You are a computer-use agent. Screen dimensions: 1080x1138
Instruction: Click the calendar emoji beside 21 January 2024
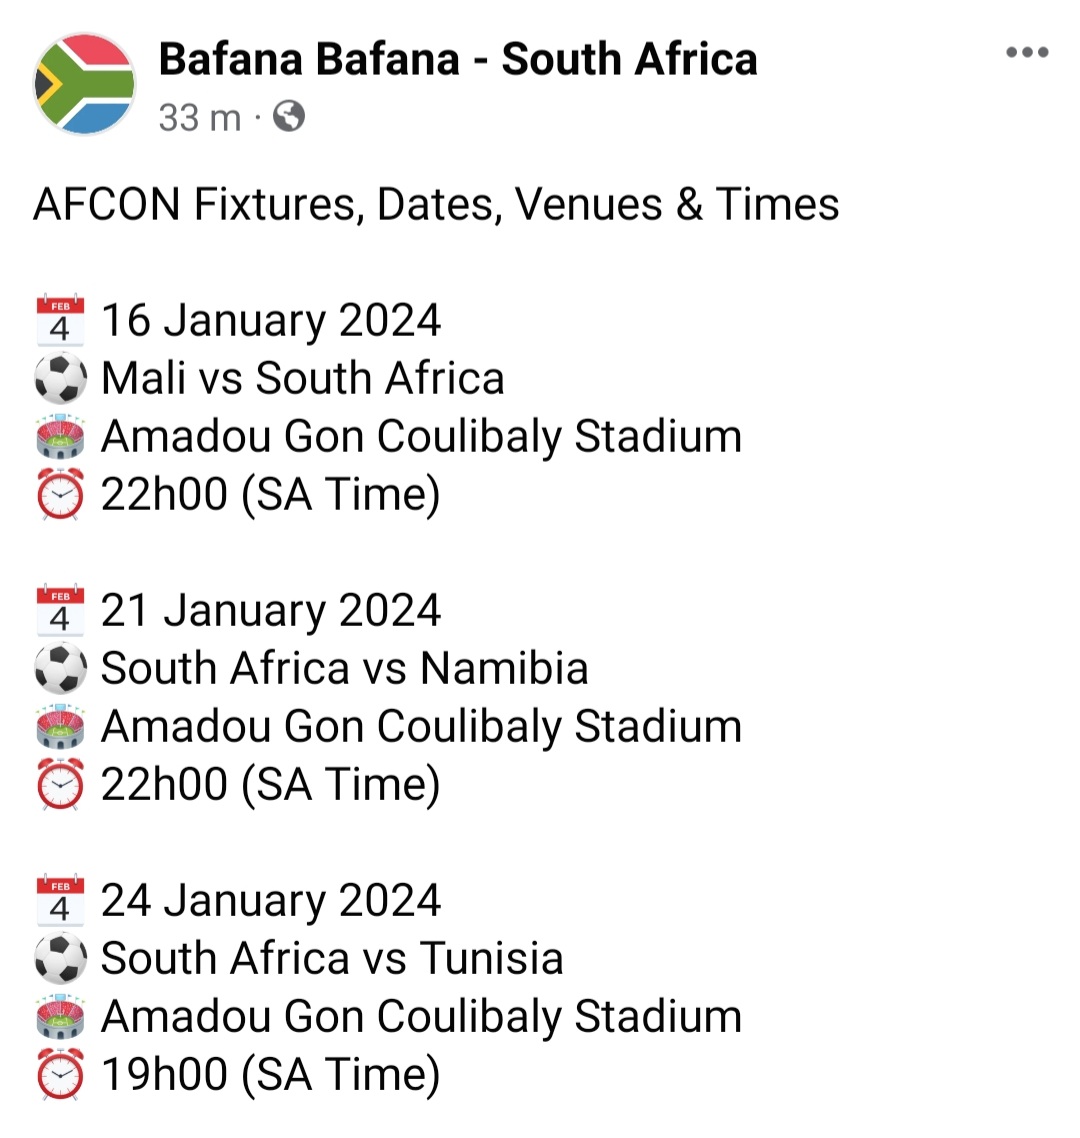pos(60,611)
